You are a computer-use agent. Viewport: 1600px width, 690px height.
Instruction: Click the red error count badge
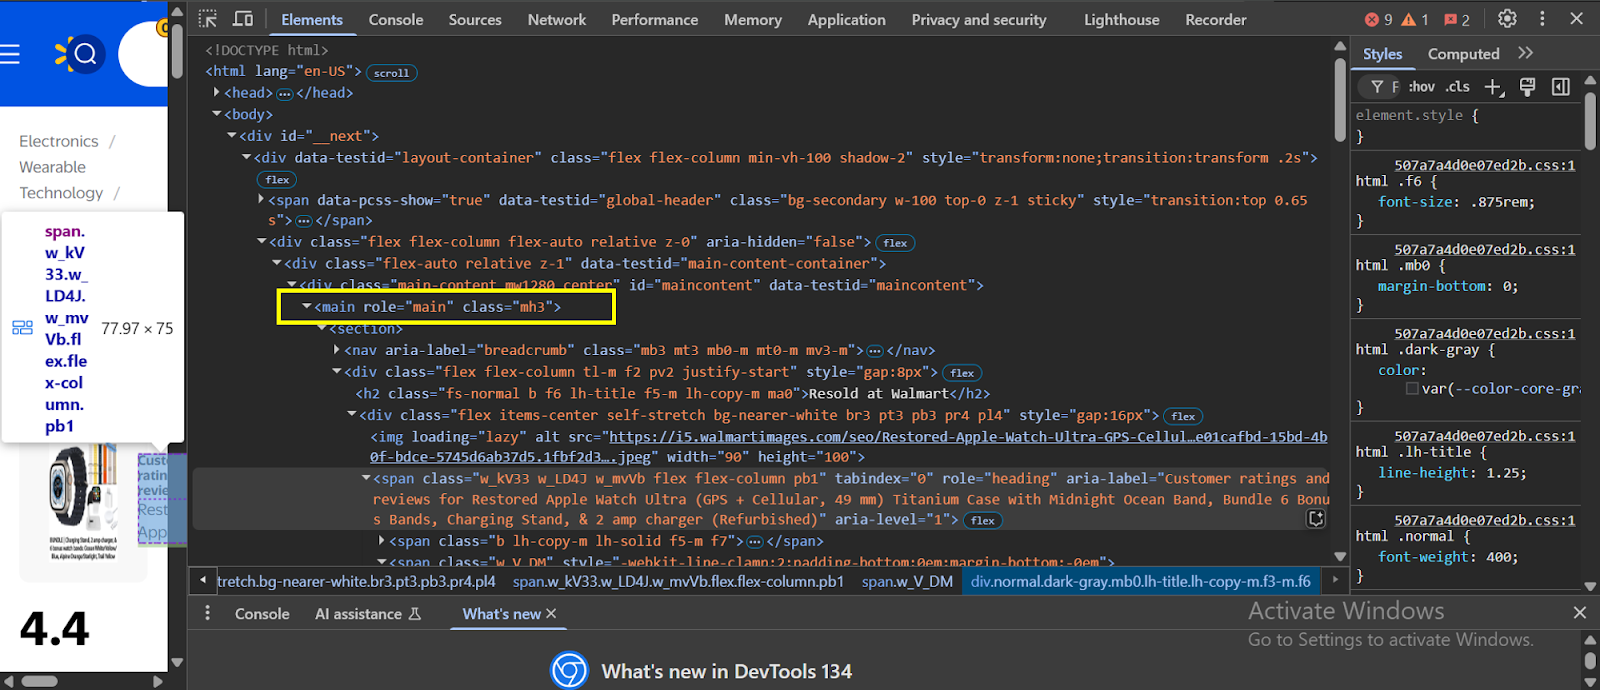coord(1378,19)
